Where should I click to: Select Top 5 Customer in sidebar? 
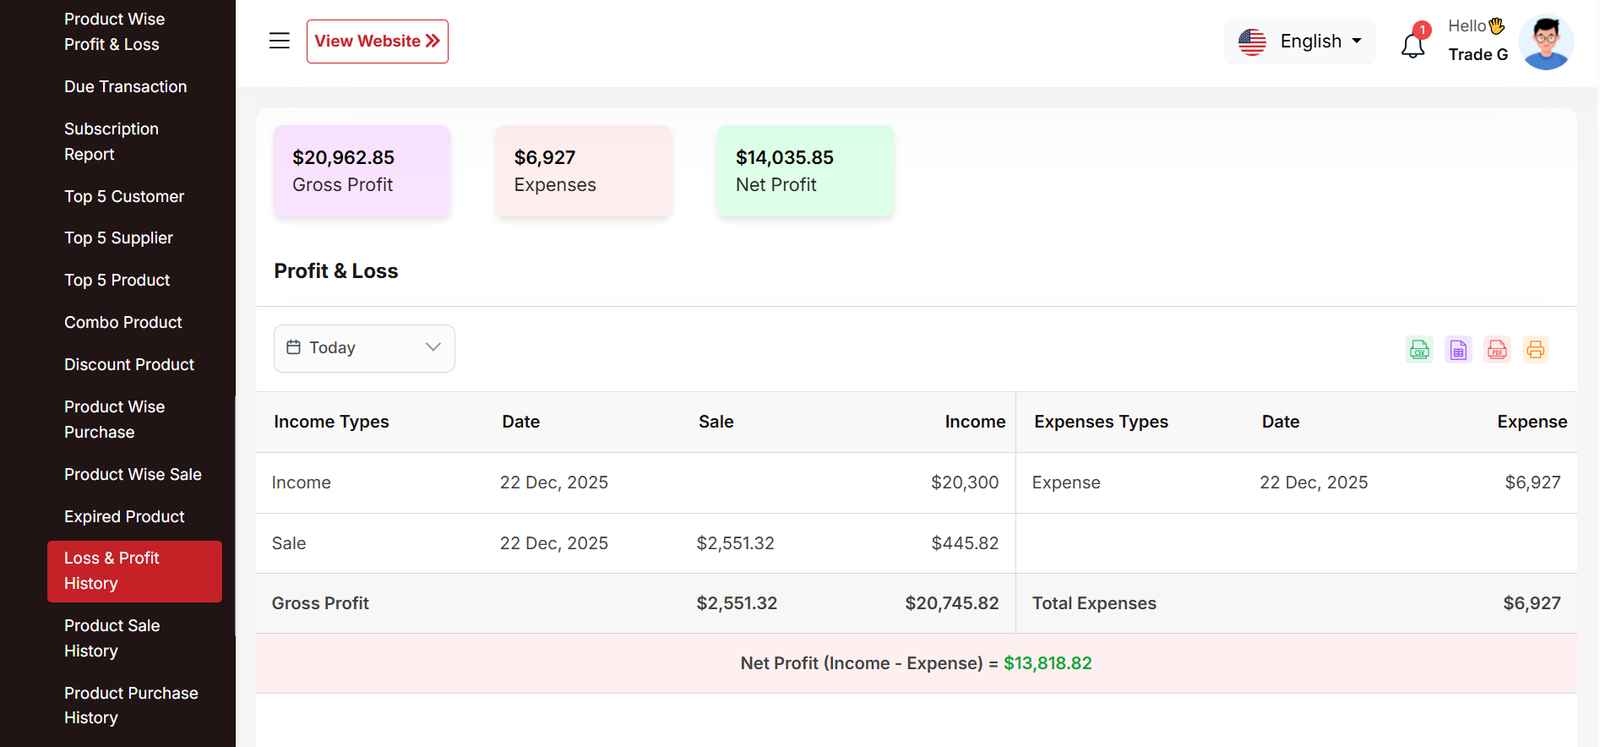(x=124, y=197)
